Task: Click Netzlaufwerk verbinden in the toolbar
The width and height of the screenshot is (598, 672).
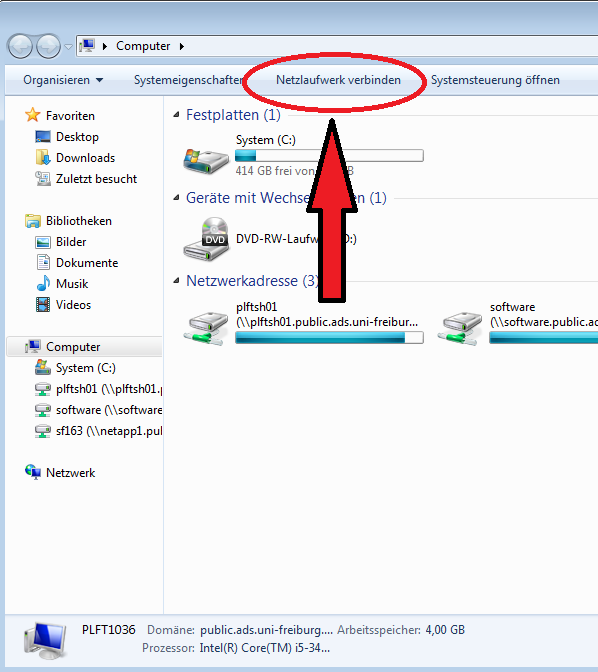Action: [x=338, y=80]
